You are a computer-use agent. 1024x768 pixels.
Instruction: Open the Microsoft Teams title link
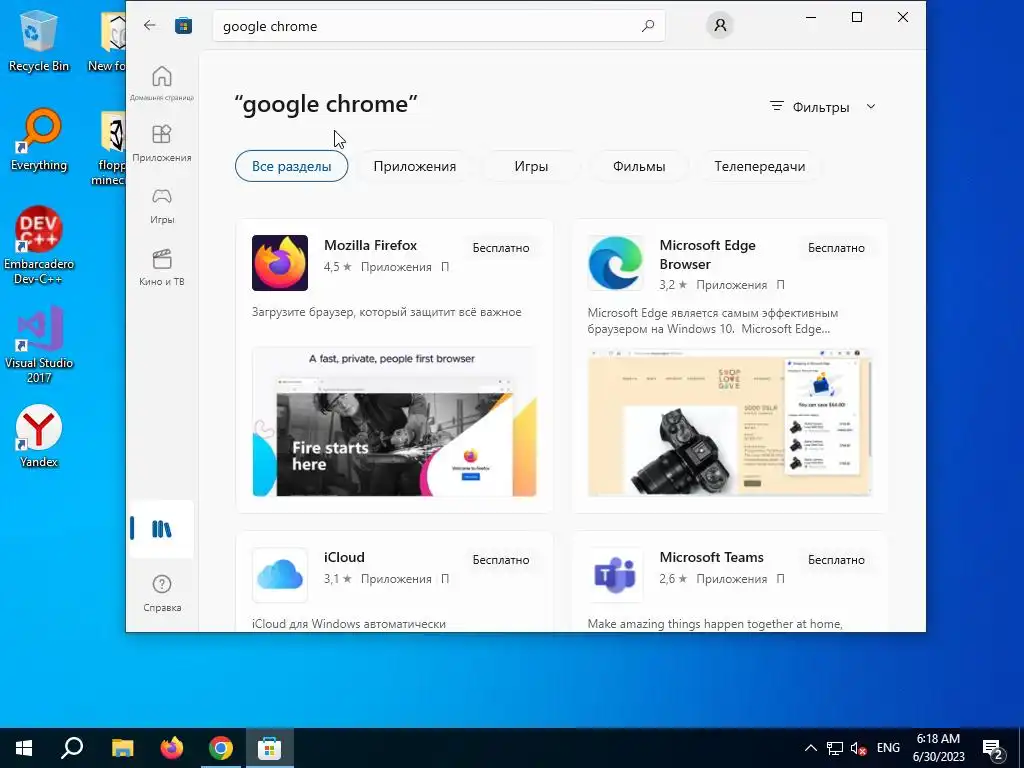click(711, 557)
